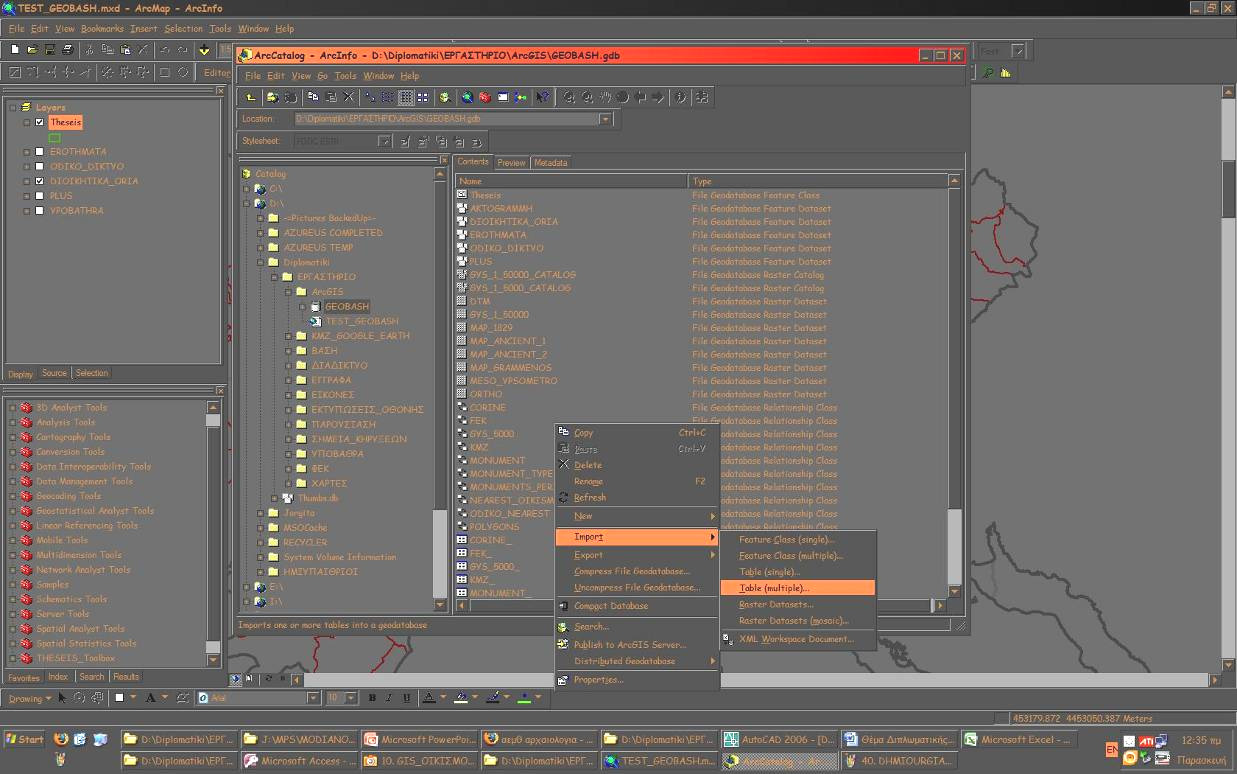Click Italic formatting button in Drawing toolbar

pyautogui.click(x=388, y=698)
